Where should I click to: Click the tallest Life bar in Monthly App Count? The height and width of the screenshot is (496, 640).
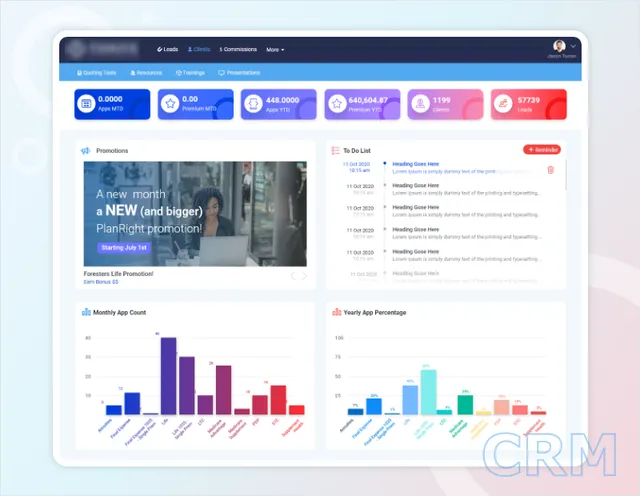click(x=168, y=375)
